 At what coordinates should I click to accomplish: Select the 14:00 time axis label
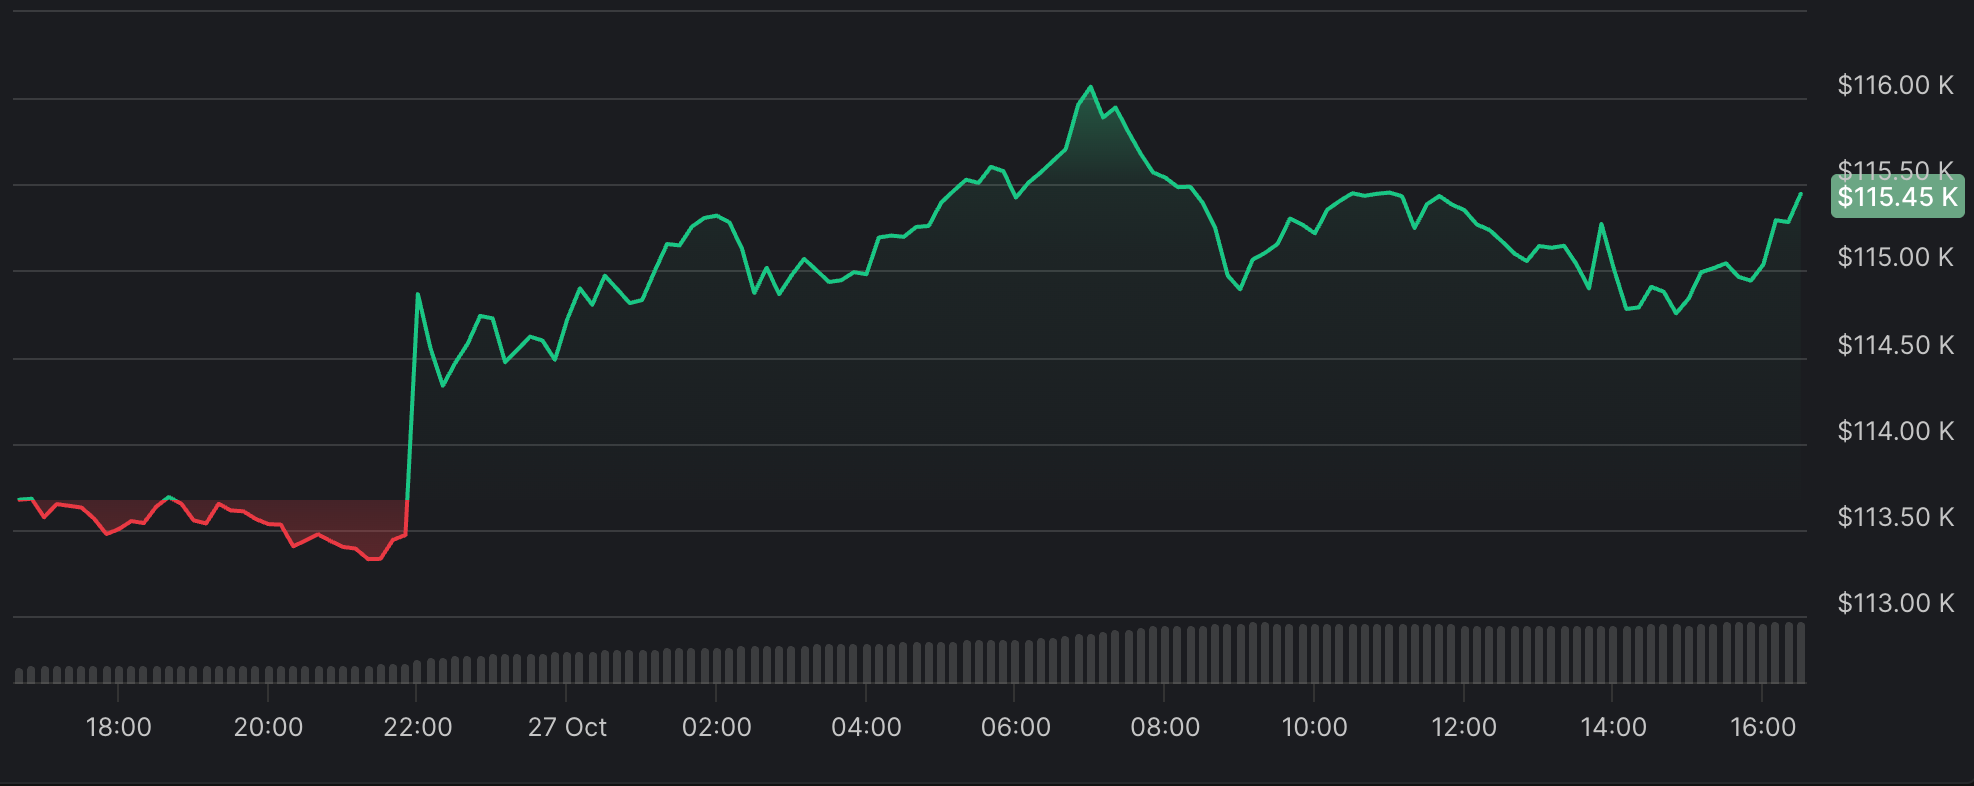pyautogui.click(x=1613, y=727)
